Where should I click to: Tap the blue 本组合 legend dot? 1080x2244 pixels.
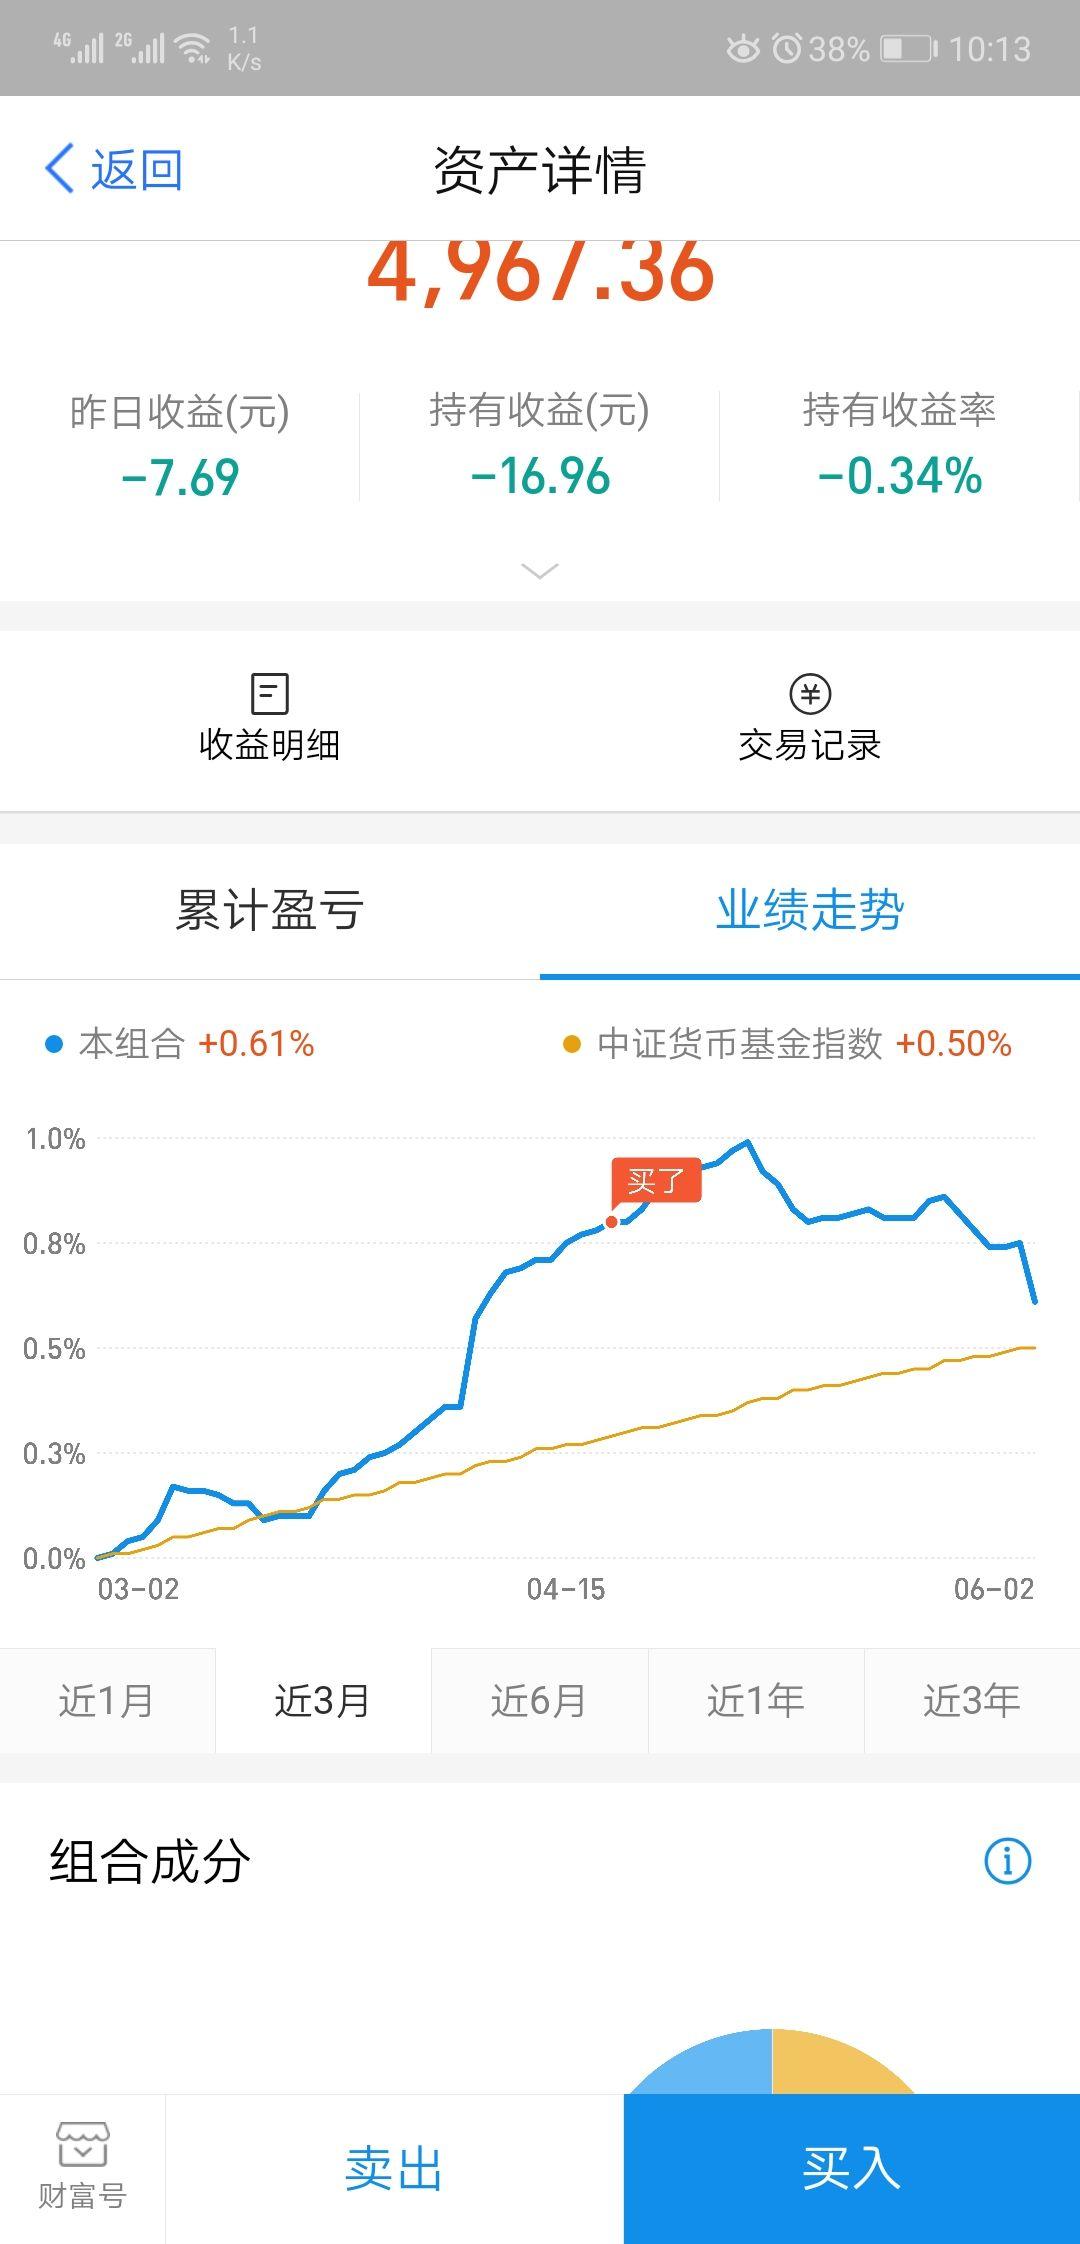(55, 1045)
